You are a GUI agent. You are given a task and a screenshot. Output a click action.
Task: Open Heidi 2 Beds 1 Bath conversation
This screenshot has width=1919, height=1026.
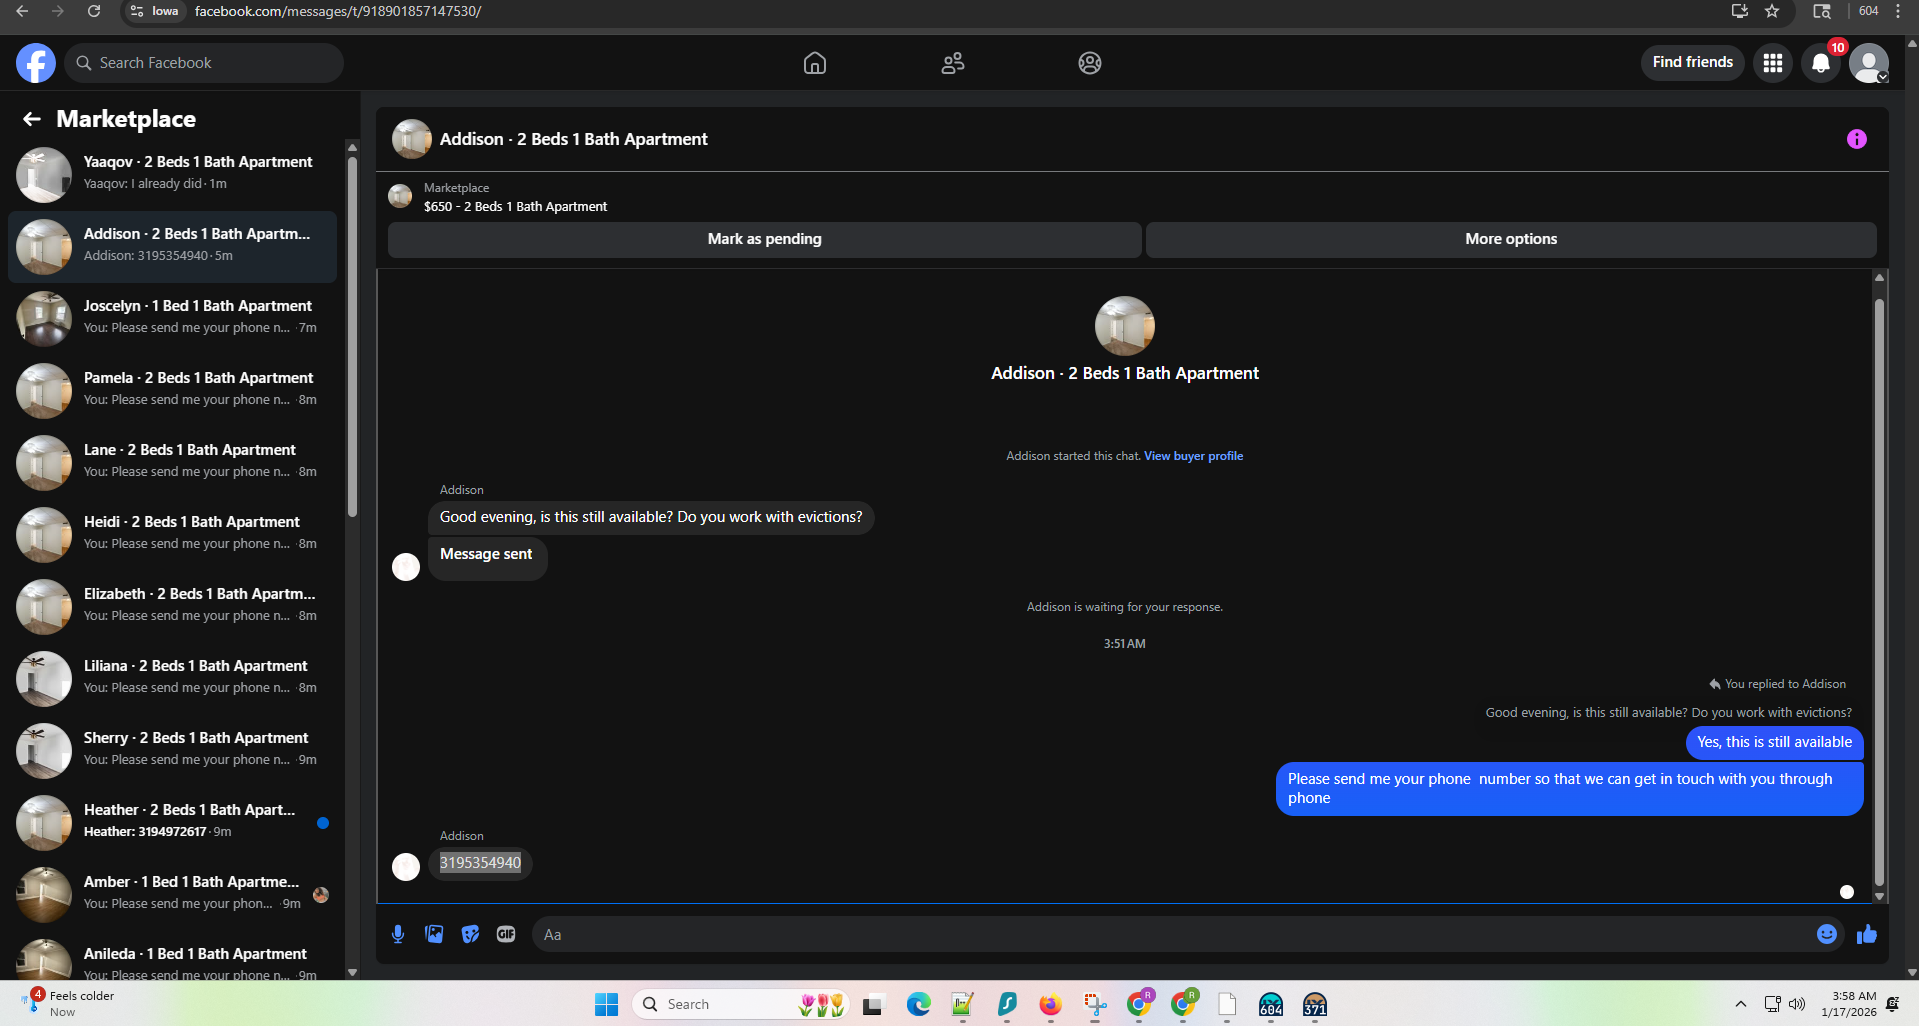coord(172,534)
